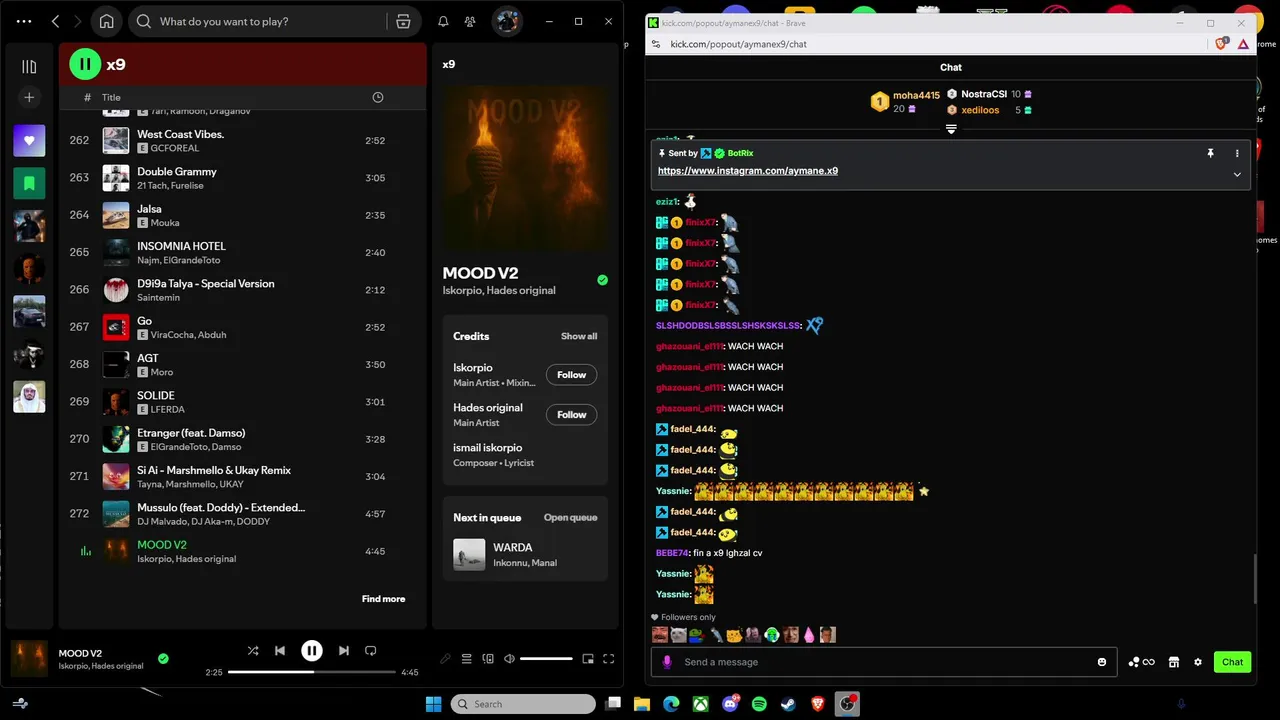
Task: Send the message with the green Chat button
Action: 1232,662
